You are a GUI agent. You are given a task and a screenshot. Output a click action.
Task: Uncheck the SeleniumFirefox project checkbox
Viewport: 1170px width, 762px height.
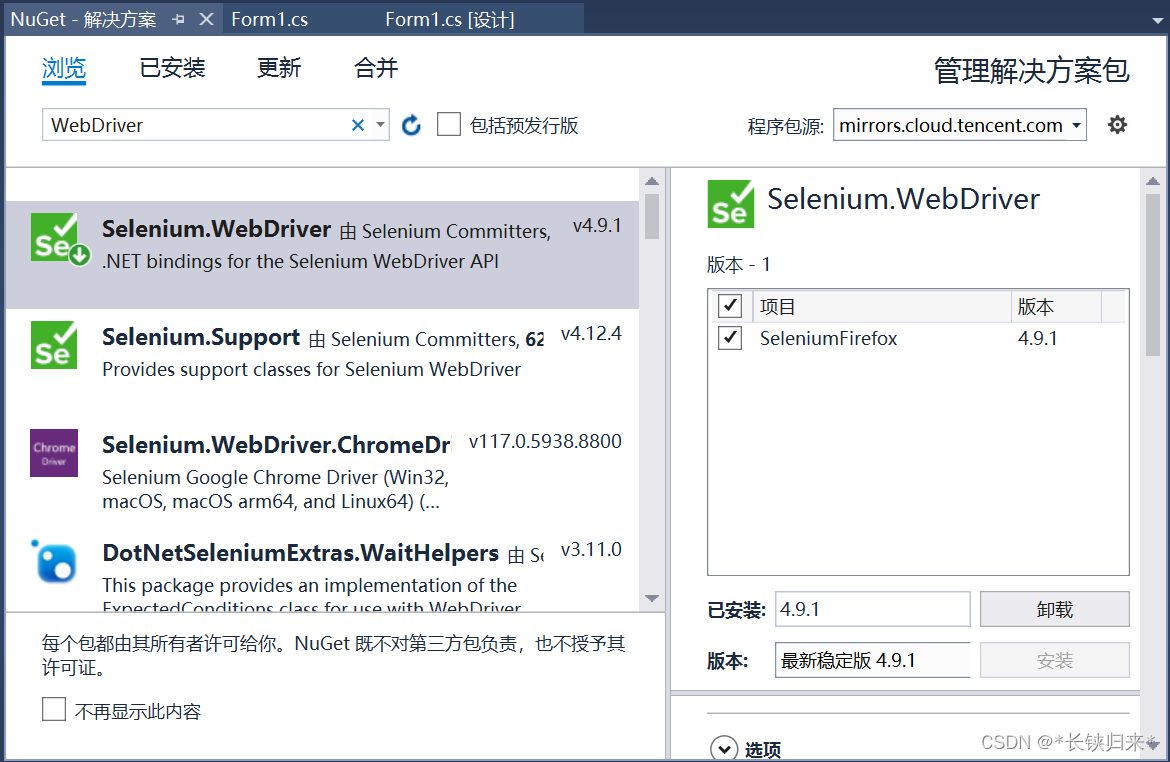pyautogui.click(x=730, y=338)
